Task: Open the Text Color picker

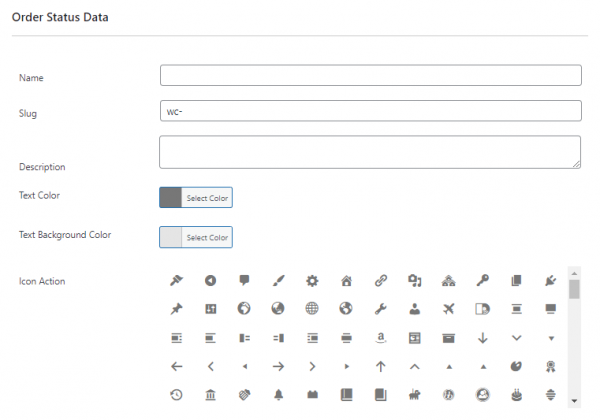Action: 196,198
